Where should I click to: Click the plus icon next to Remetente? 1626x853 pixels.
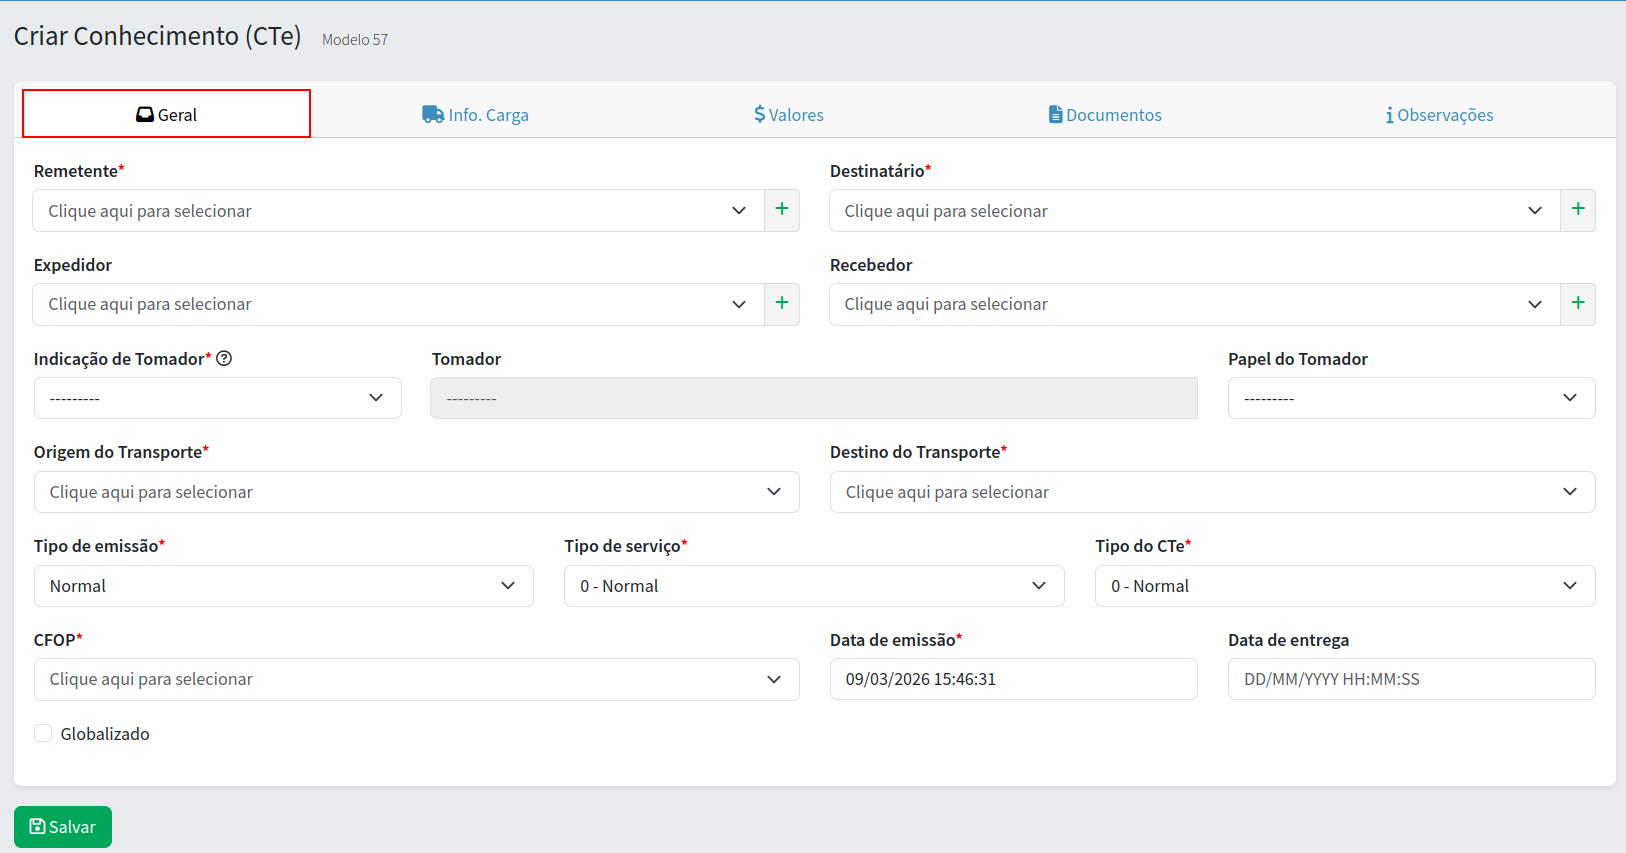[782, 210]
